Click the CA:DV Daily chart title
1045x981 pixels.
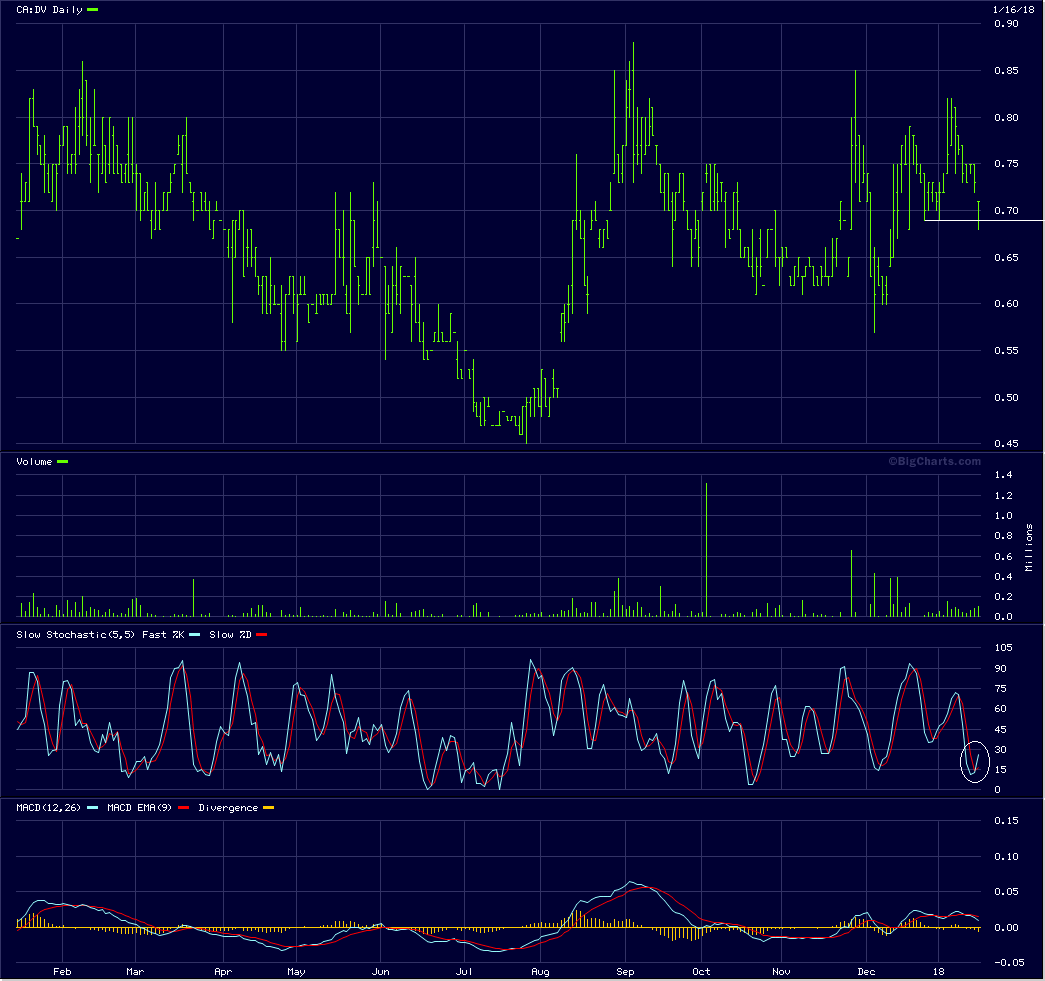tap(50, 9)
